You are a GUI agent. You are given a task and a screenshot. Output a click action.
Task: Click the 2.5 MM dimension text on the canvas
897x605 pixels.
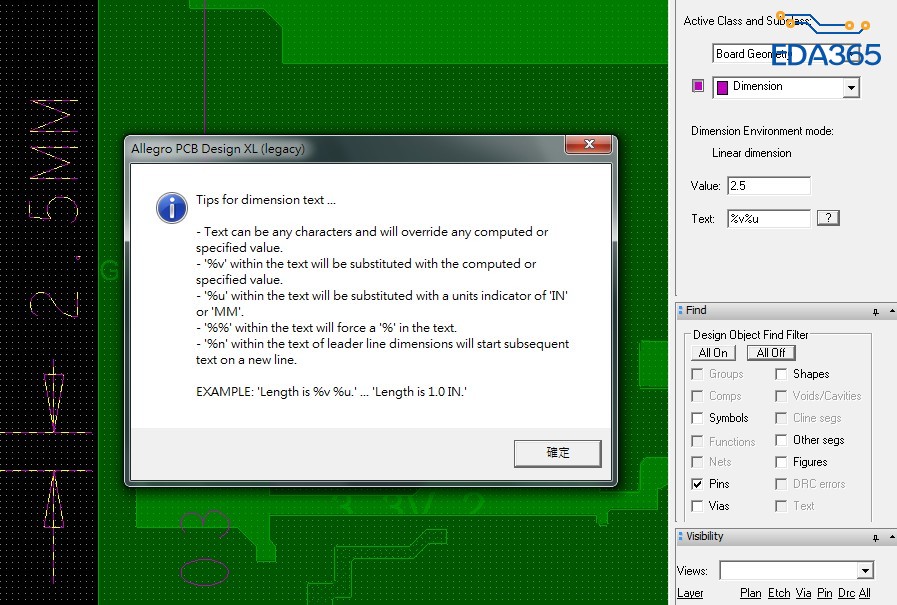pos(53,209)
